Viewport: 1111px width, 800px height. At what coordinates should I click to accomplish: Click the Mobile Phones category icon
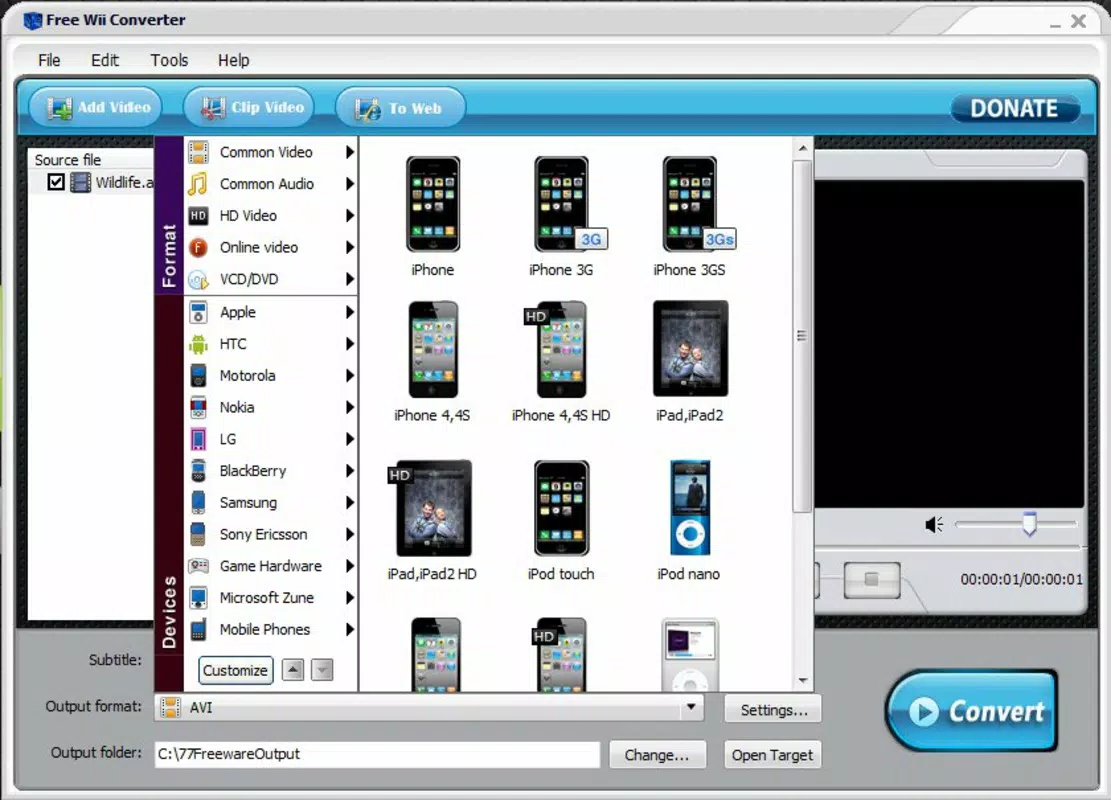pos(198,629)
